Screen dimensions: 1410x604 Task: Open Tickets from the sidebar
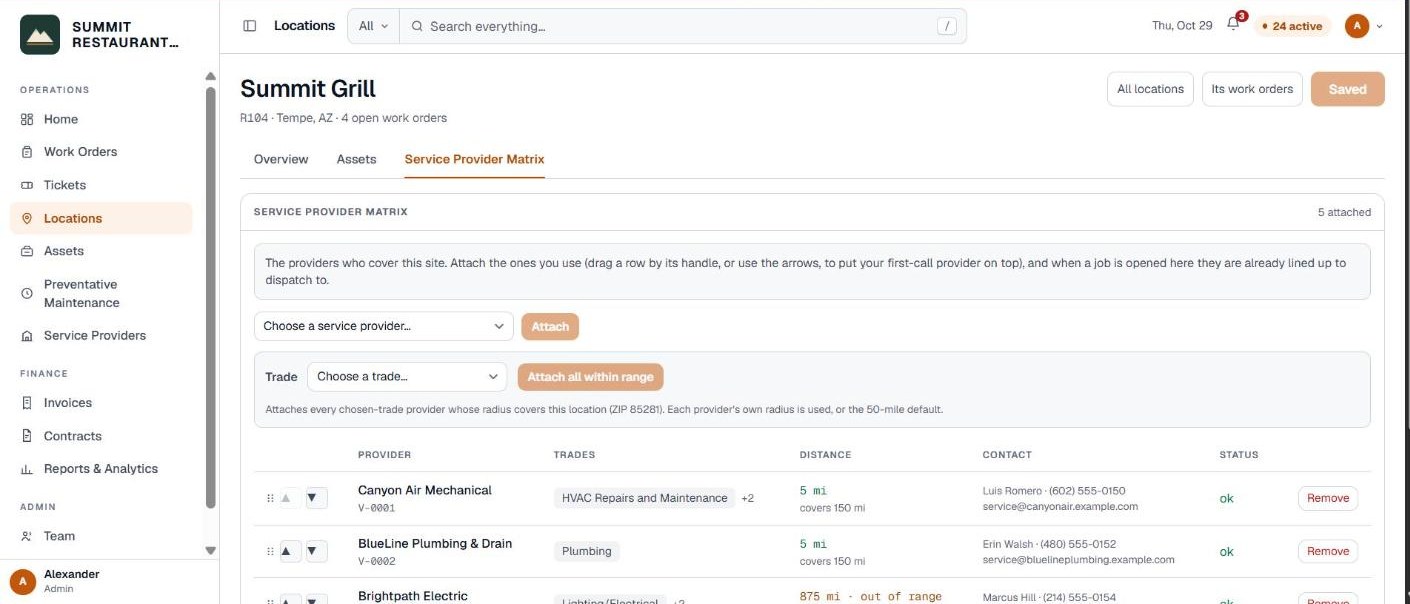[100, 185]
